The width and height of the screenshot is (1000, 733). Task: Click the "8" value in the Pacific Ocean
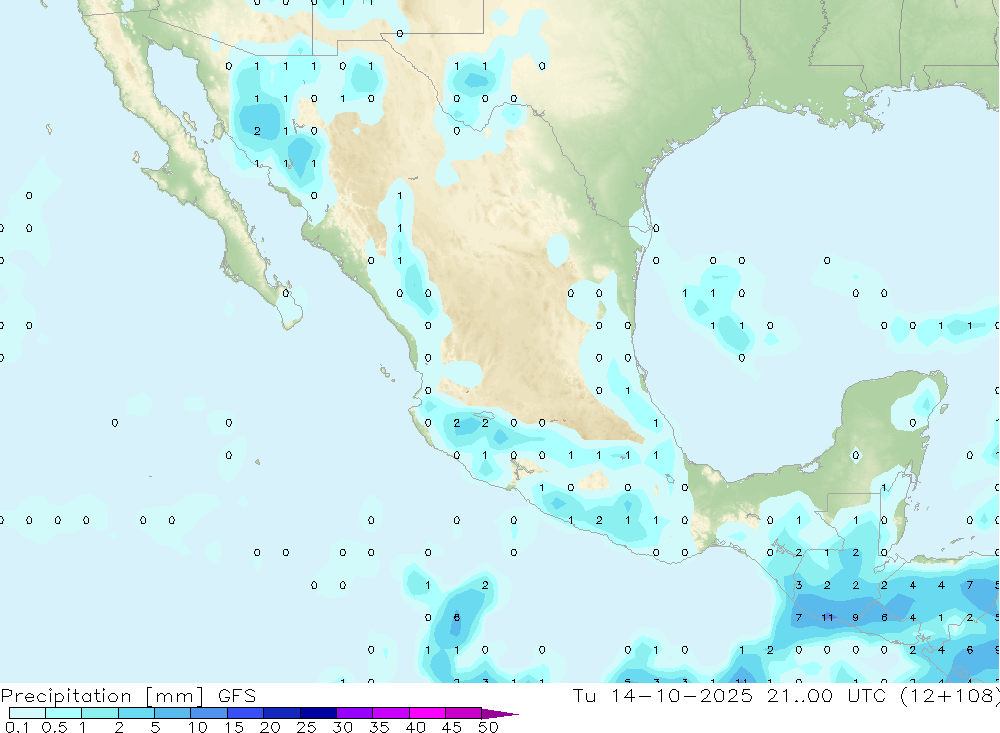pos(456,618)
